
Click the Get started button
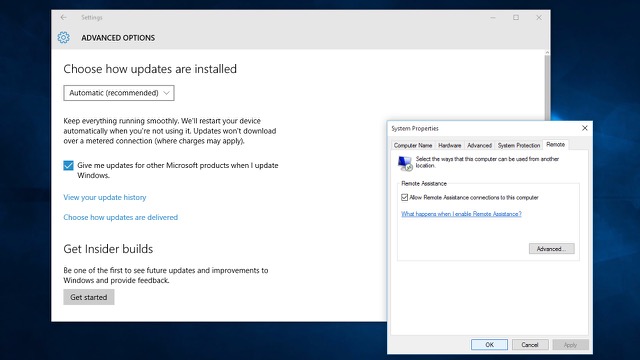click(x=89, y=297)
